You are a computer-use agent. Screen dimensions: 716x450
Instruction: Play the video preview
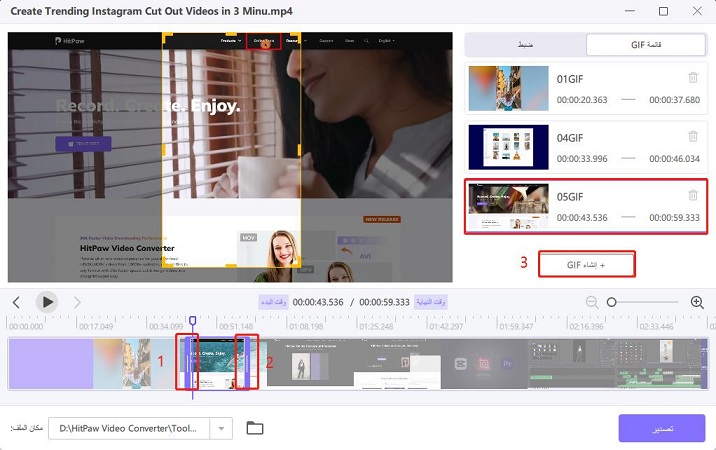coord(47,302)
